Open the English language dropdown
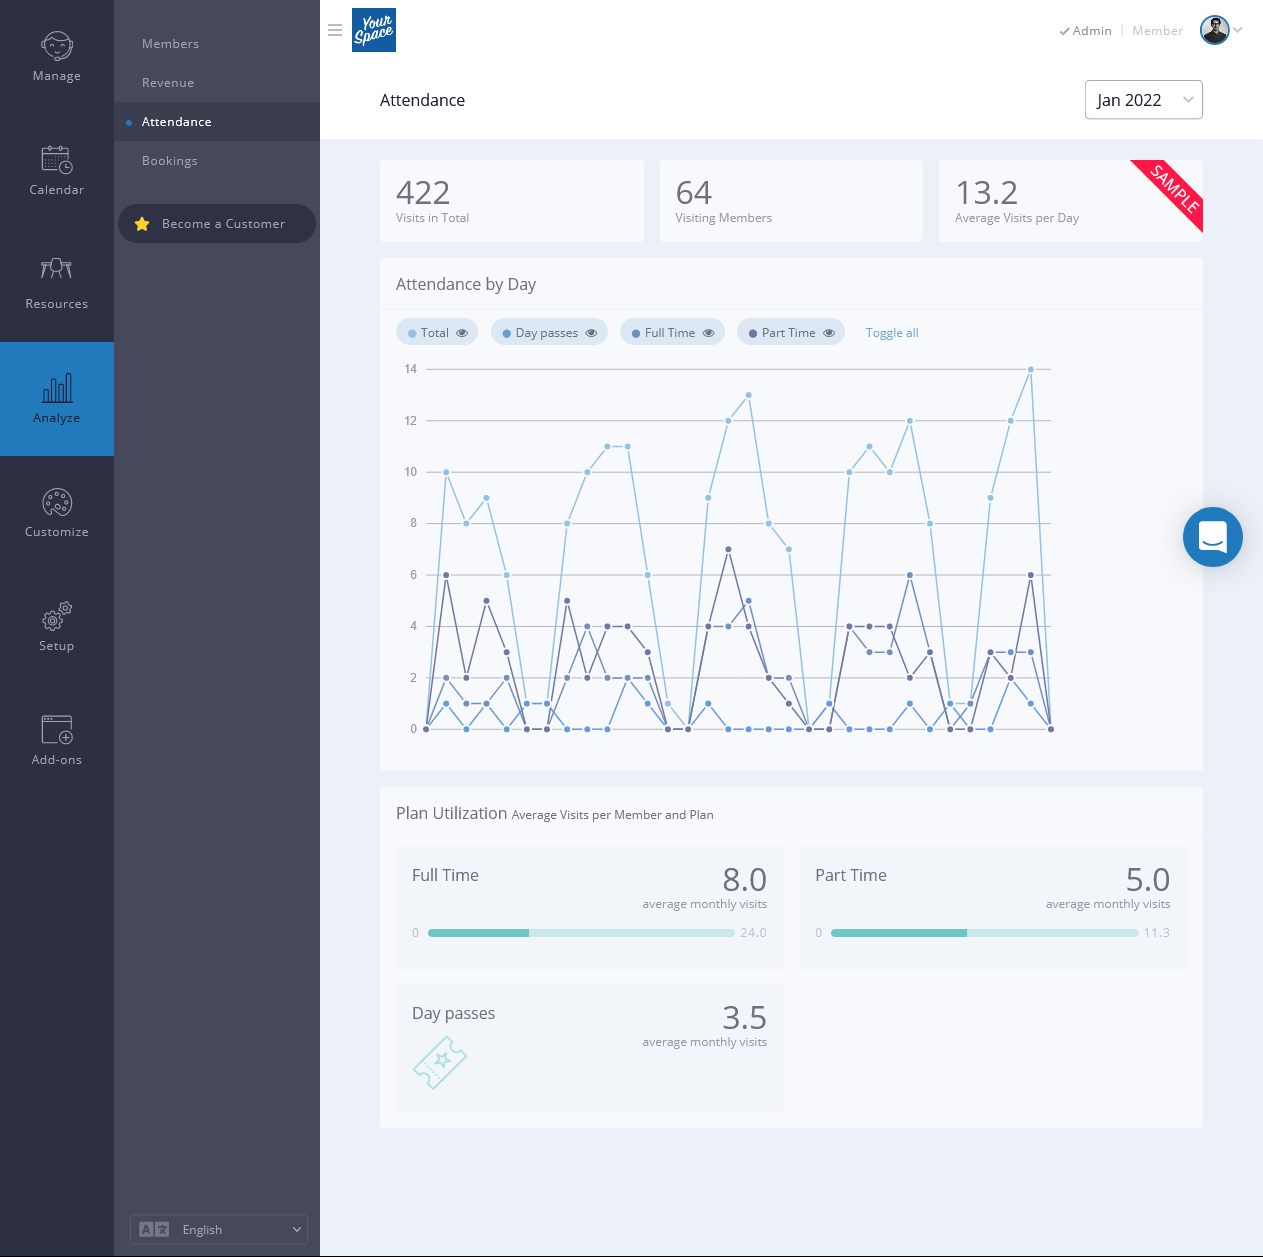This screenshot has height=1257, width=1263. click(219, 1230)
